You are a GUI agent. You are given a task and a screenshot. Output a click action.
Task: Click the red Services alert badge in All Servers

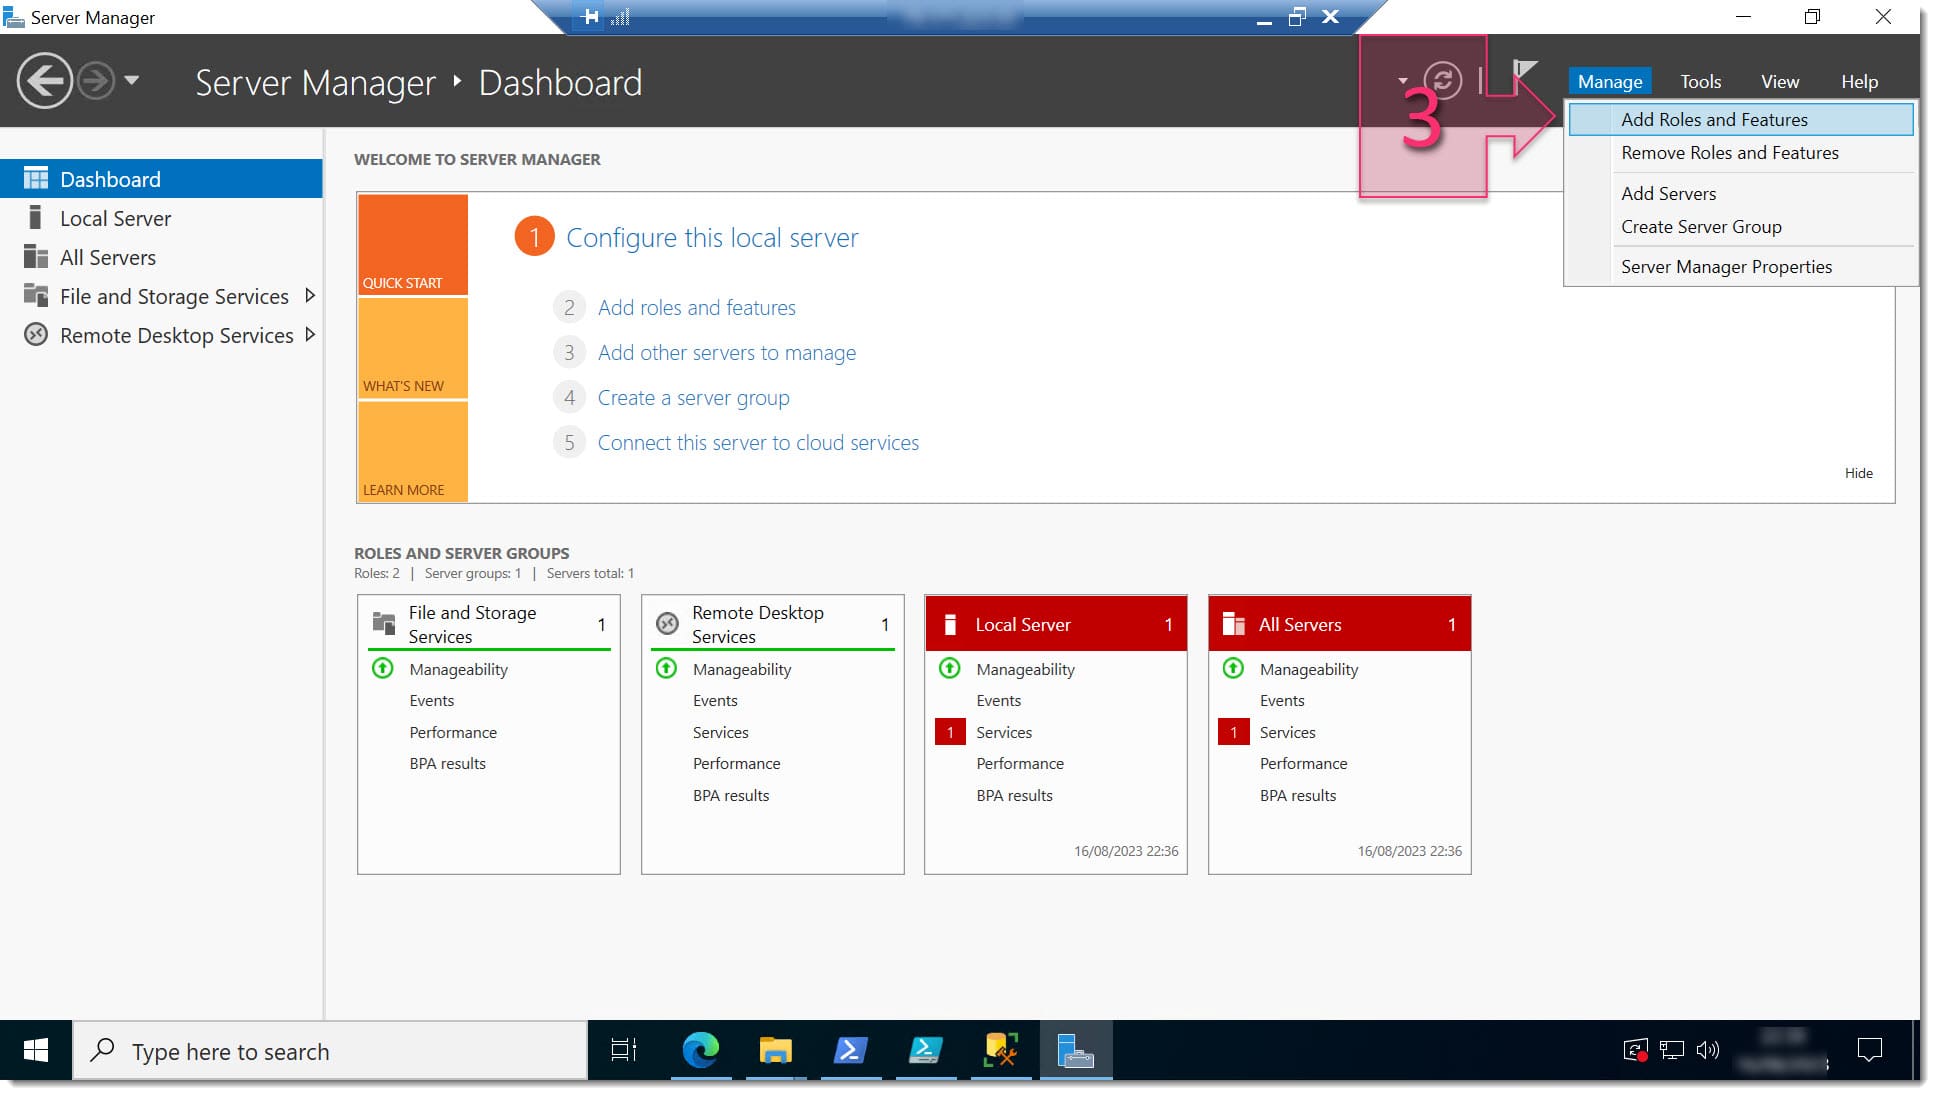coord(1233,732)
